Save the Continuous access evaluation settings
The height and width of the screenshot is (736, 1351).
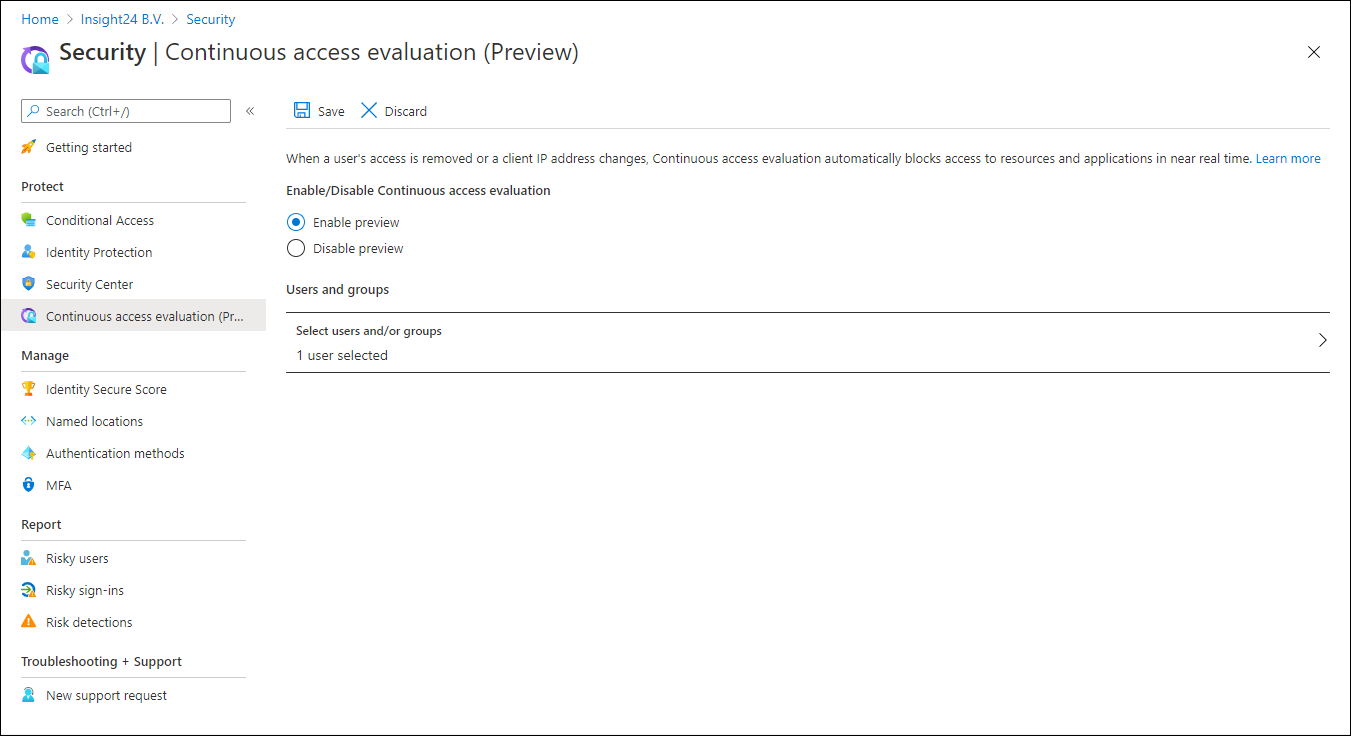pyautogui.click(x=318, y=111)
